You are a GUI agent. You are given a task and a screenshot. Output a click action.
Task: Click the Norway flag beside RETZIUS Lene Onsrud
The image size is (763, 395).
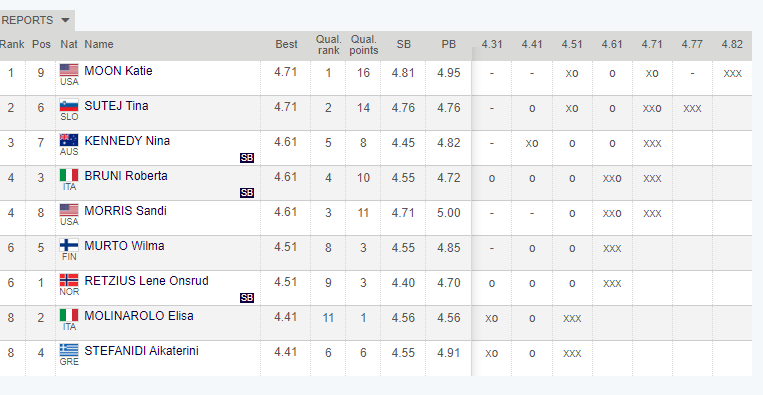[x=69, y=280]
